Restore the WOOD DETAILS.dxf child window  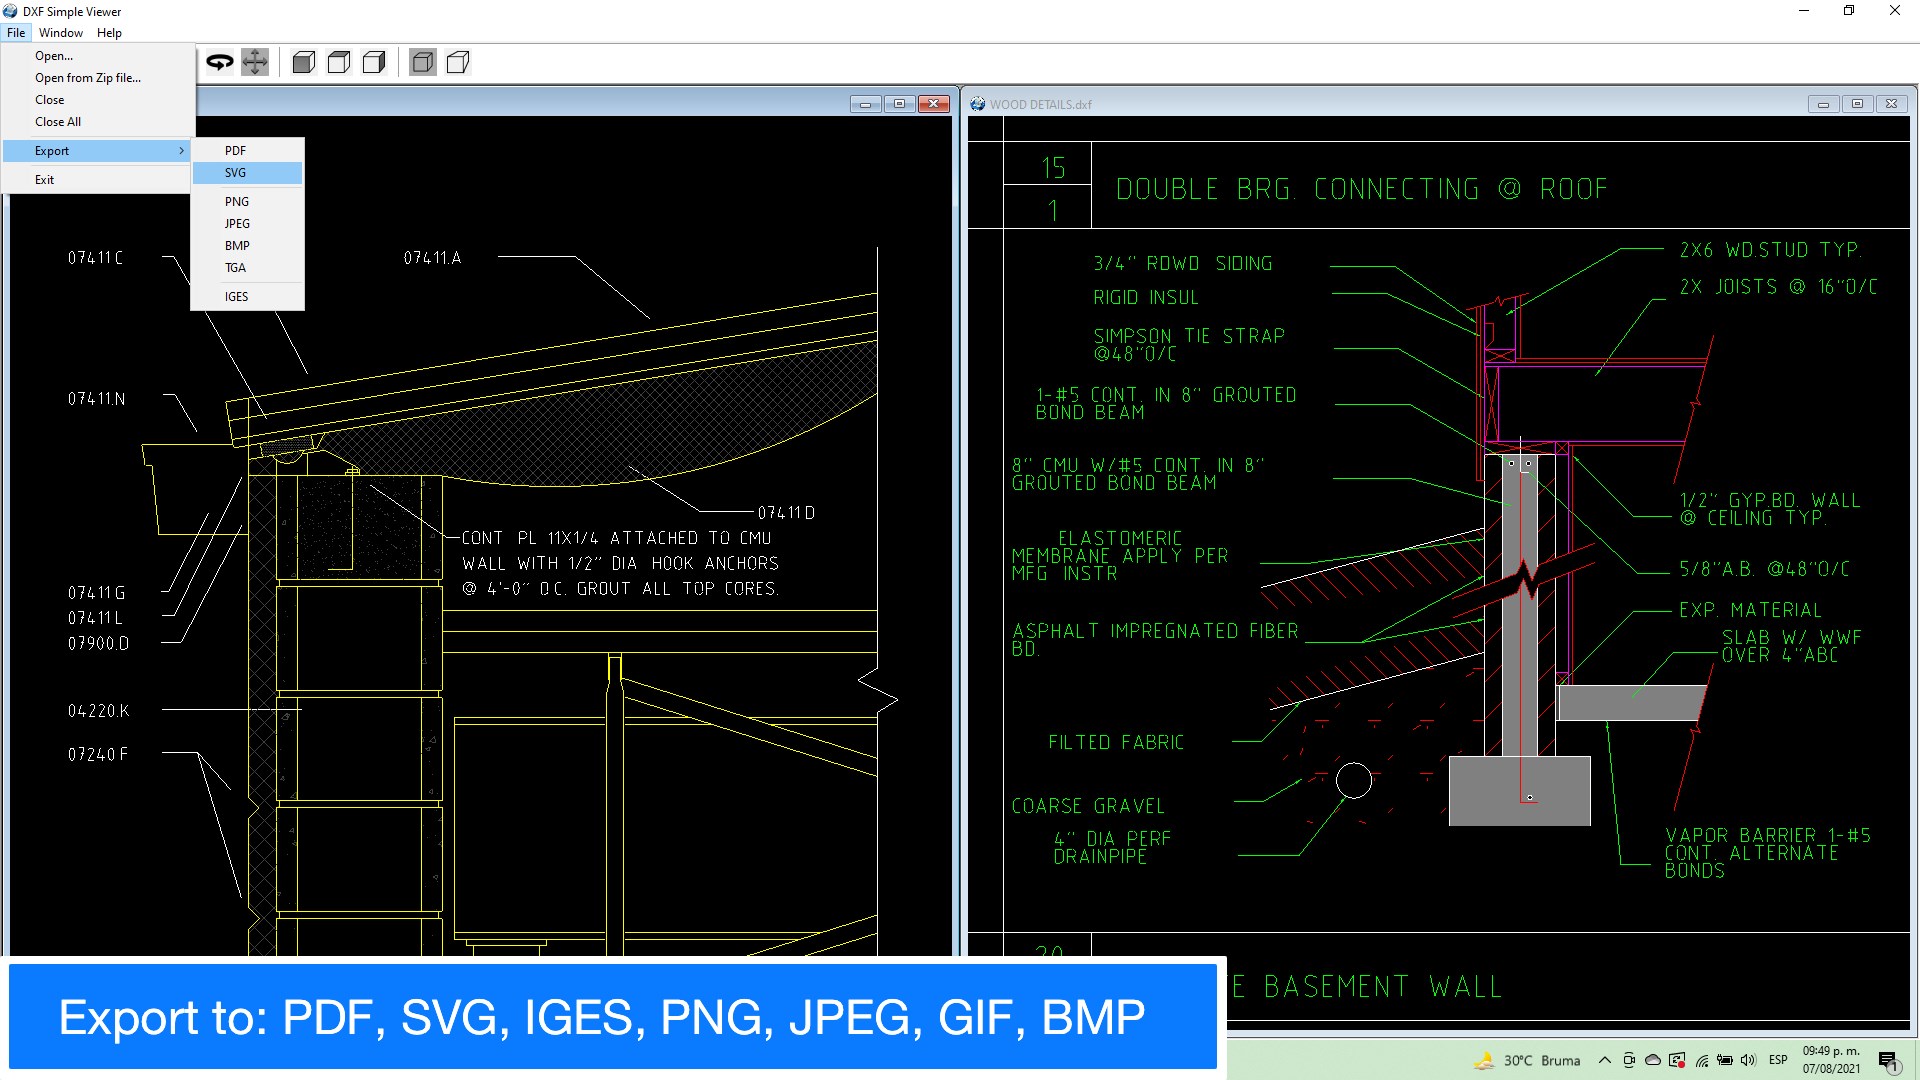click(1857, 104)
